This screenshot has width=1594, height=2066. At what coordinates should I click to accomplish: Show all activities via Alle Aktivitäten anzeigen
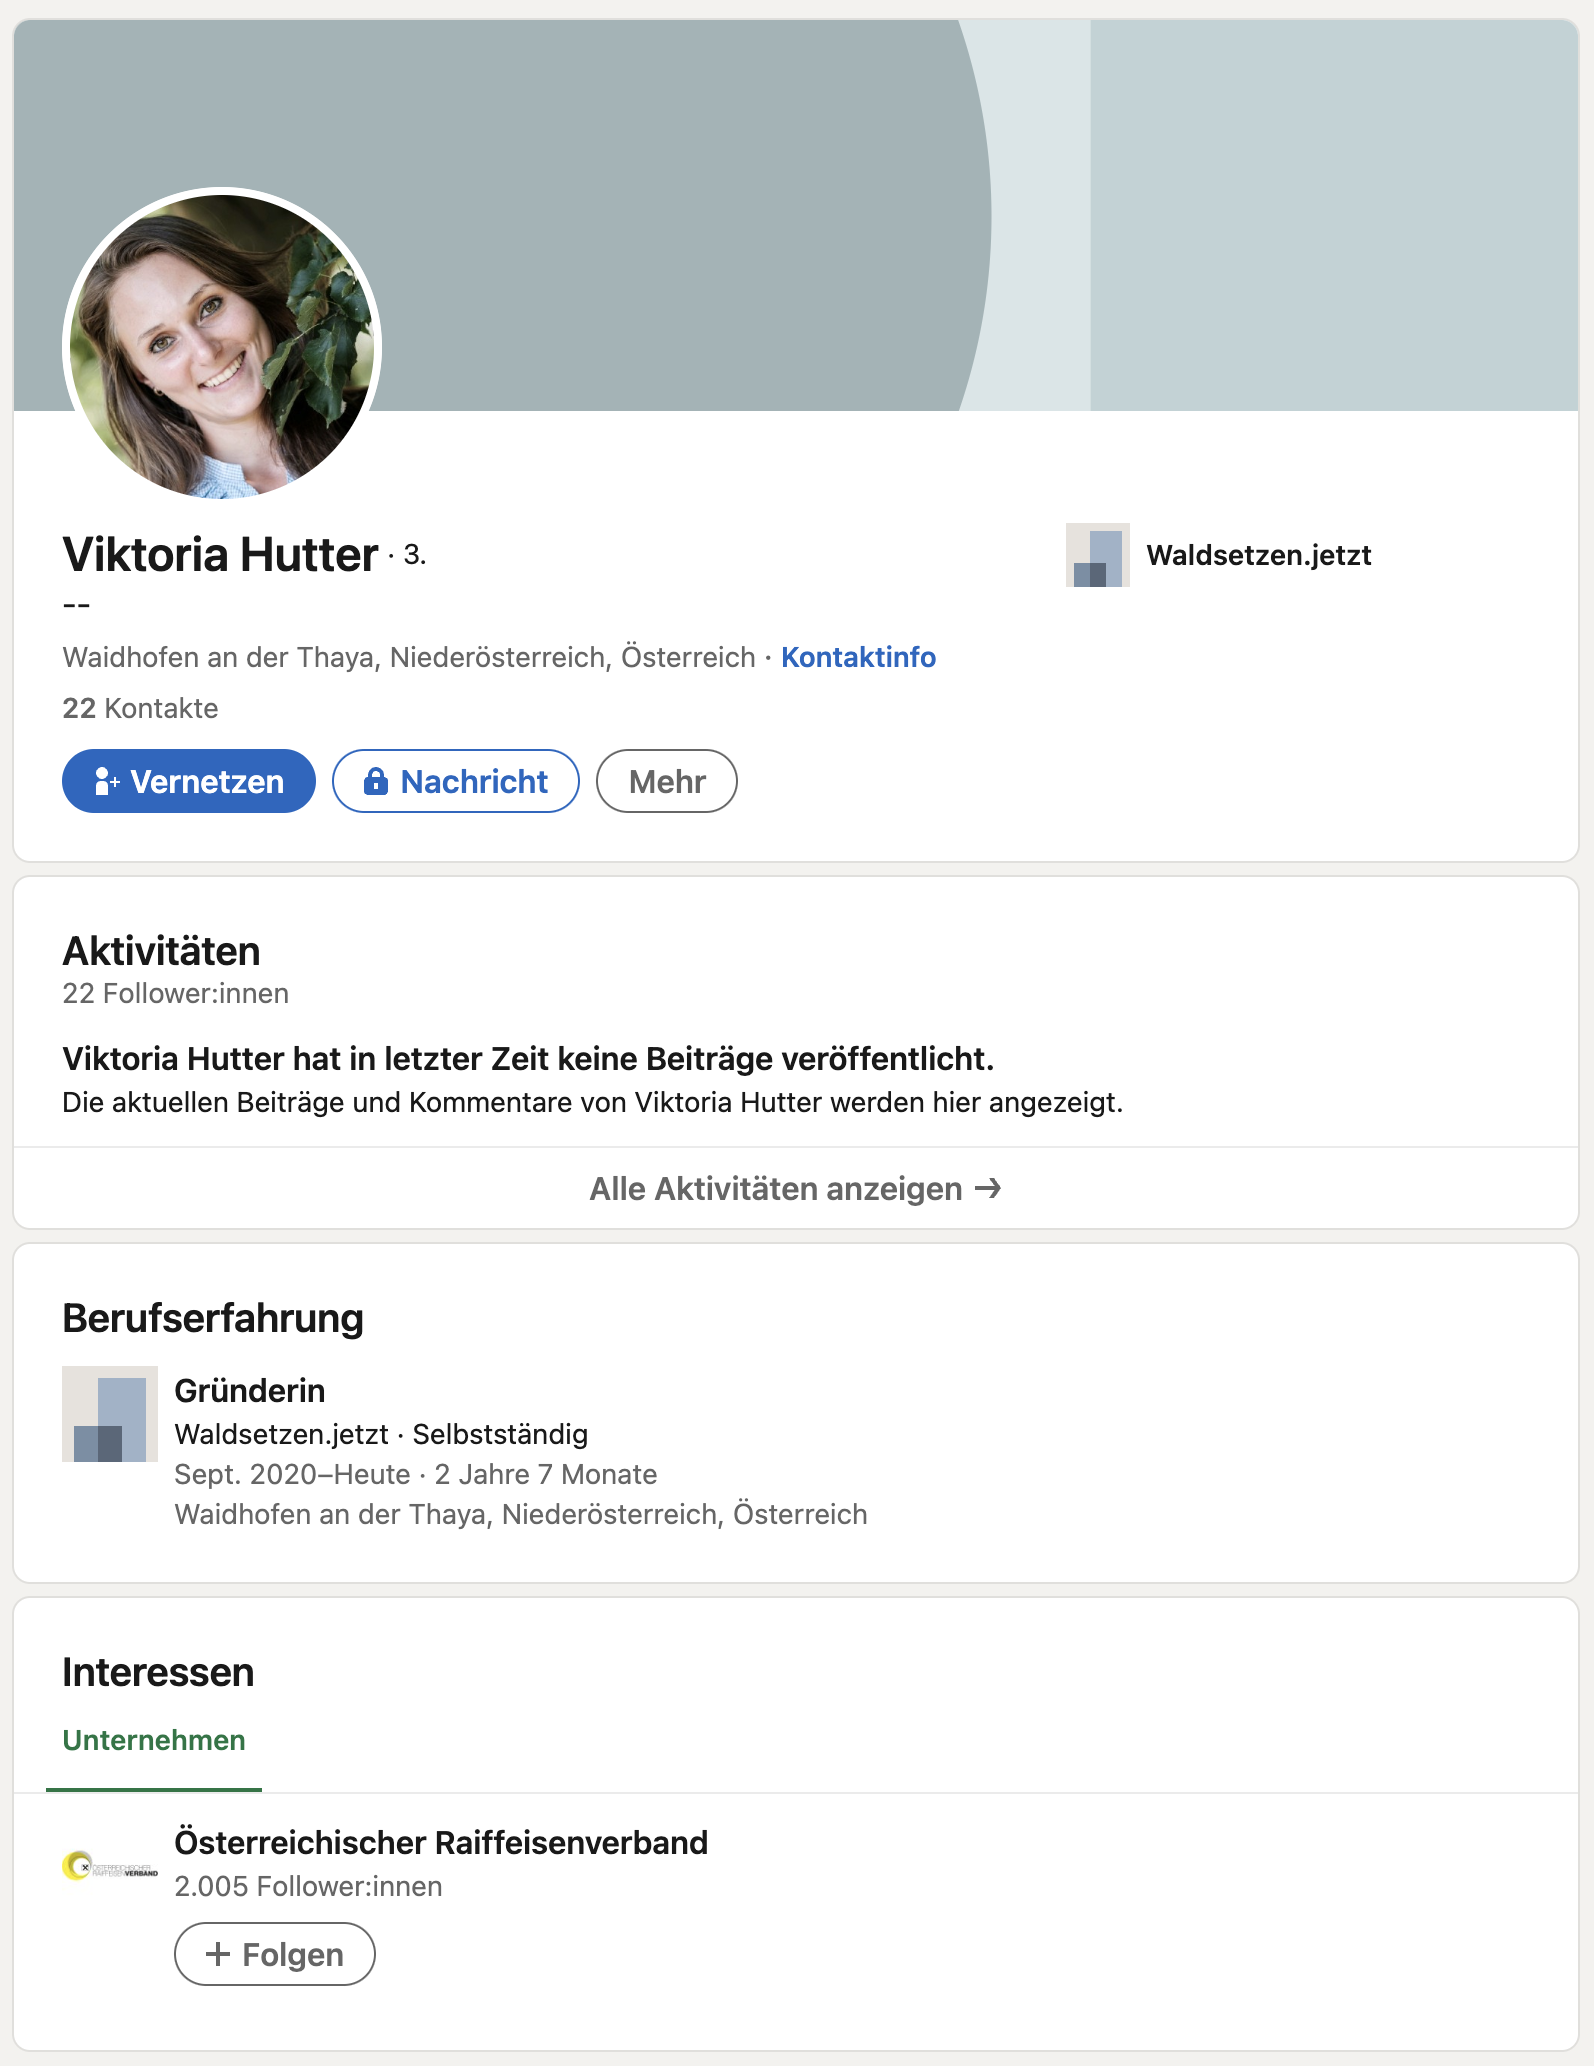pyautogui.click(x=796, y=1188)
